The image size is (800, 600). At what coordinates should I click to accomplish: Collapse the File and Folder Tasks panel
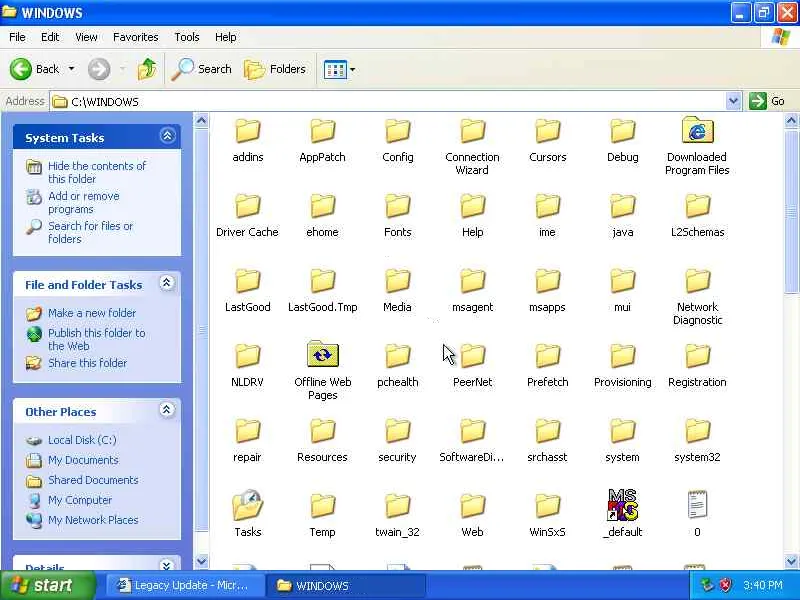coord(167,283)
